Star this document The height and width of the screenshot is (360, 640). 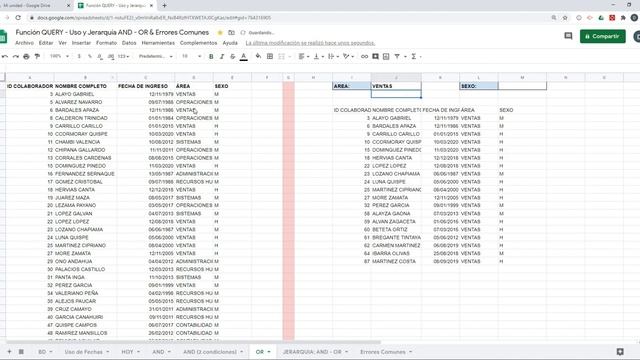220,32
